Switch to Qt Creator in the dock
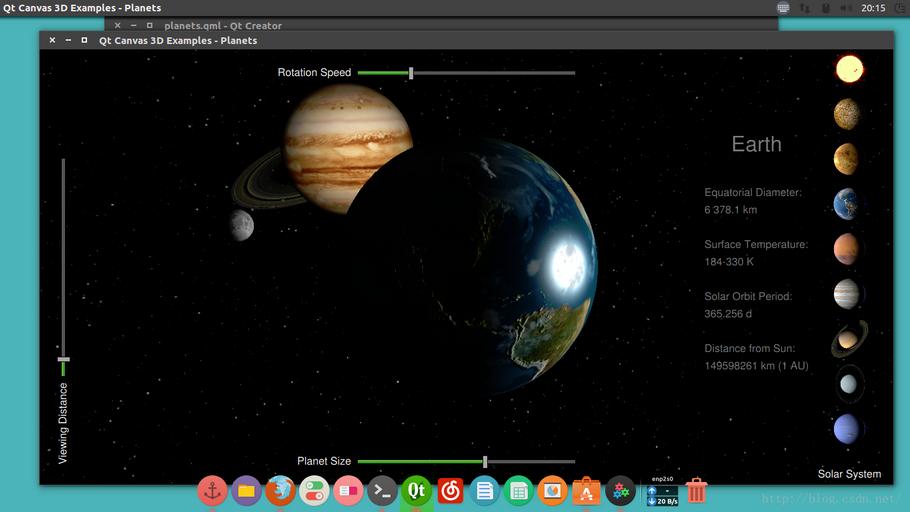 (416, 491)
